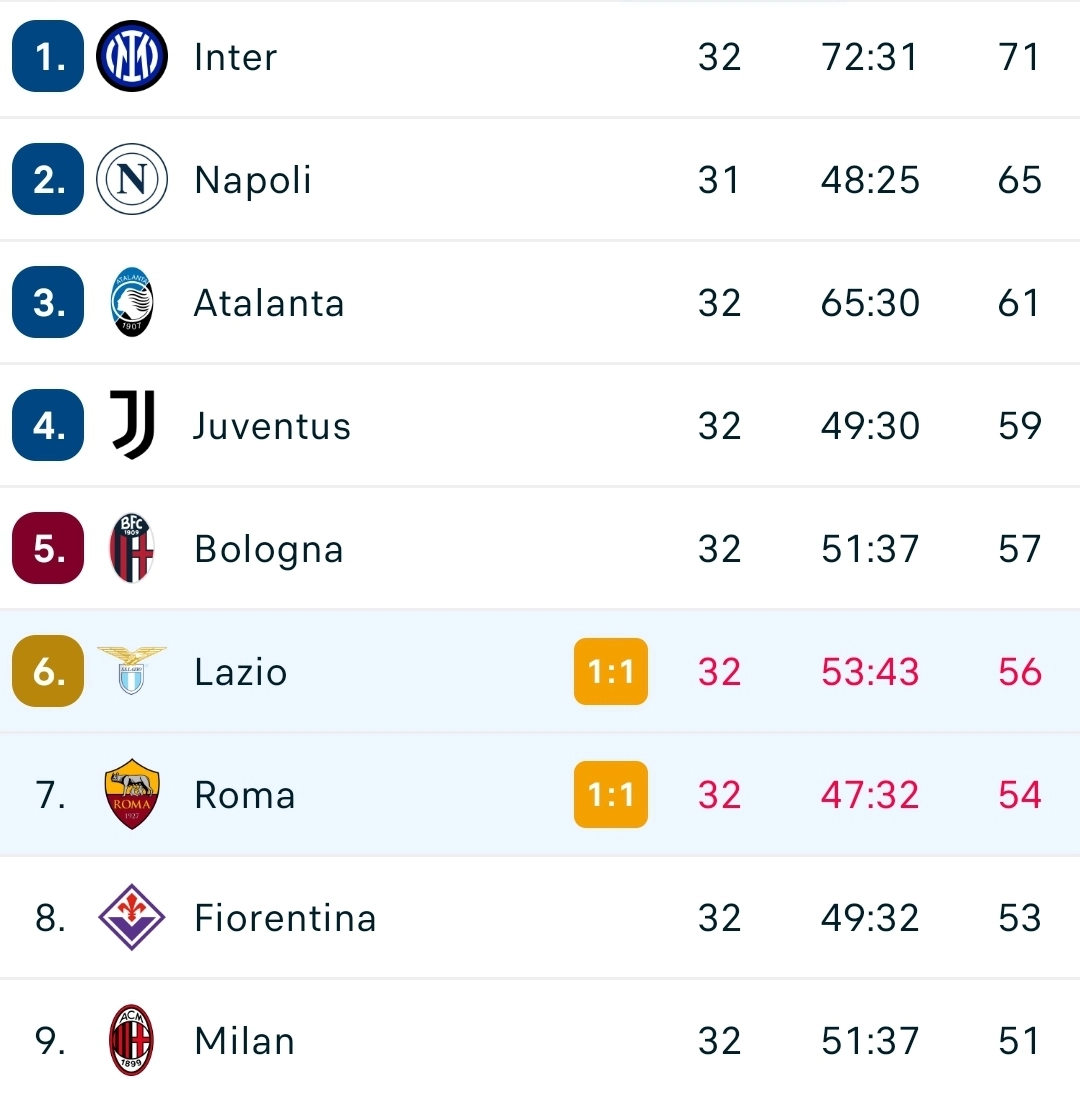Click the gold position 6 badge

48,671
